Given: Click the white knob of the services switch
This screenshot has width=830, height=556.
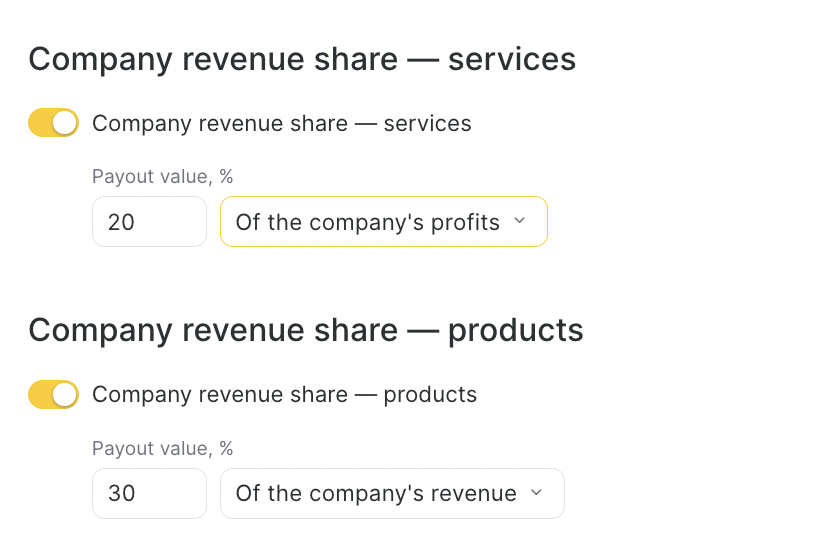Looking at the screenshot, I should [65, 123].
